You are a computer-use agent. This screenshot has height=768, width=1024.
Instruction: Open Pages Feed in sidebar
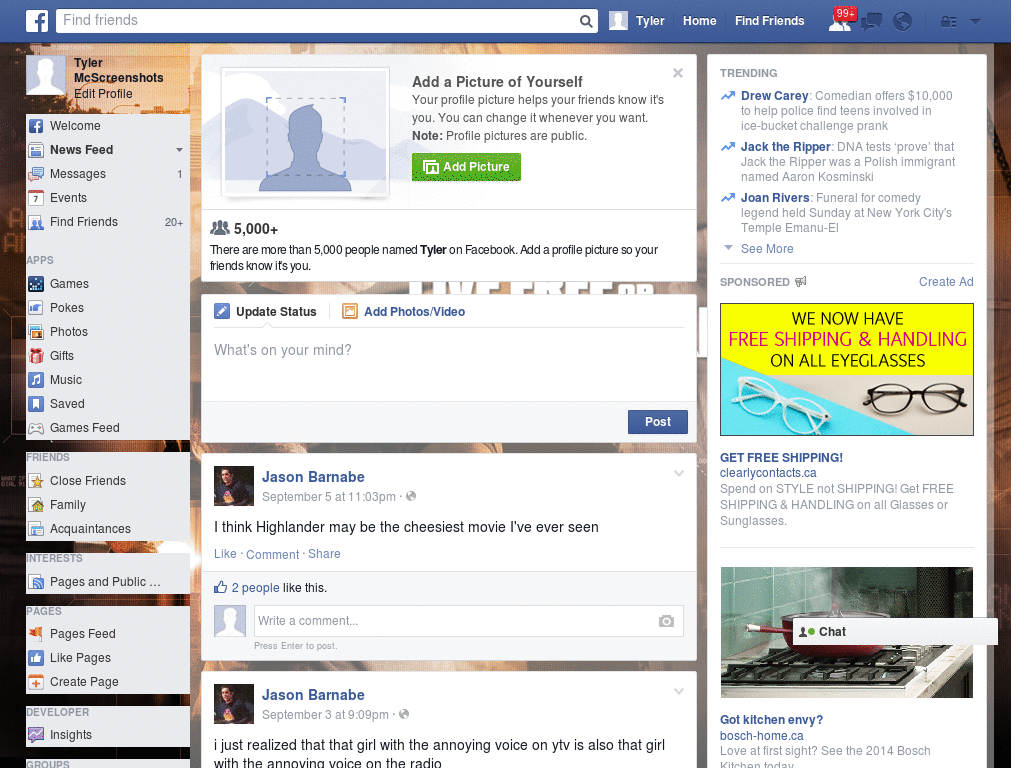108,633
